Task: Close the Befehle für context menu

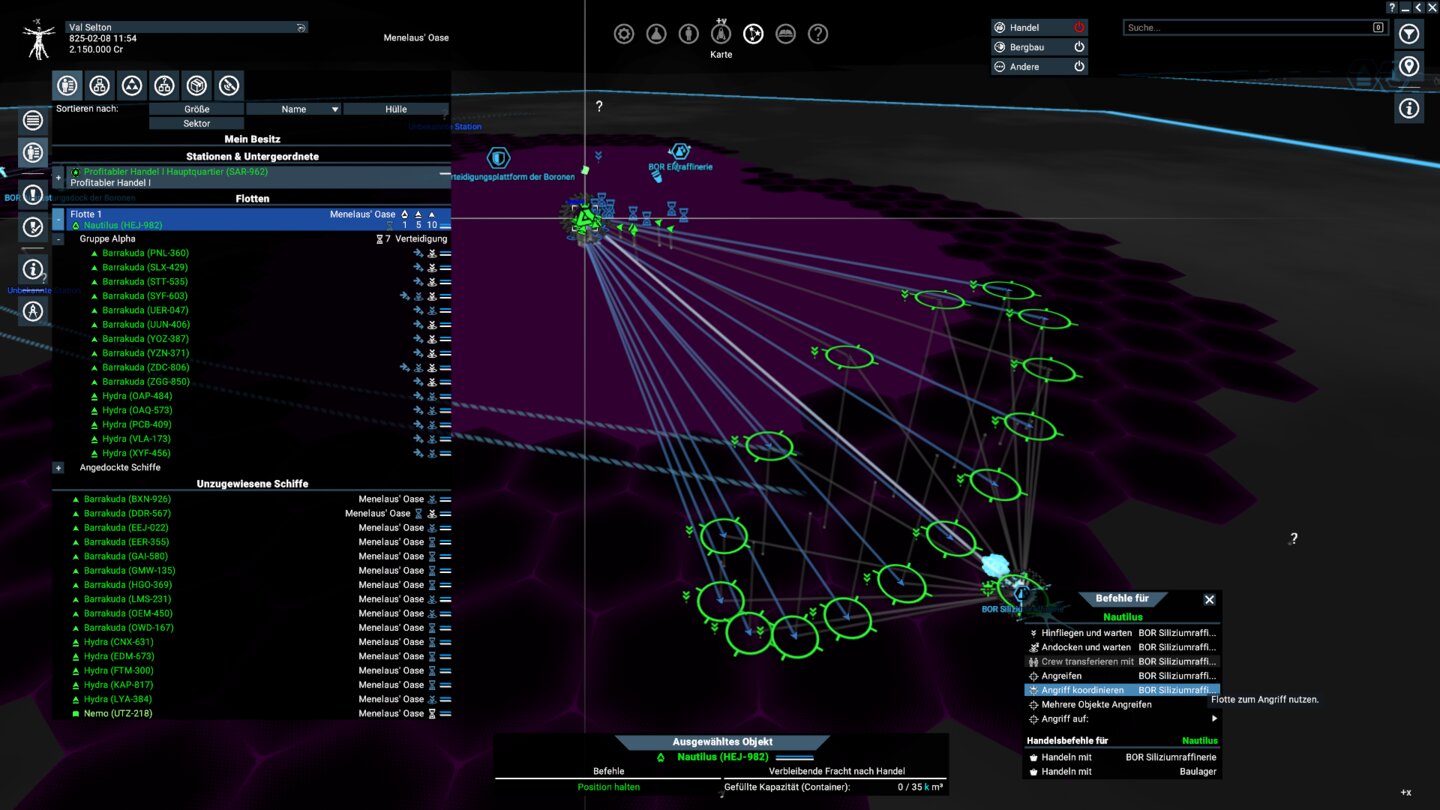Action: pyautogui.click(x=1209, y=600)
